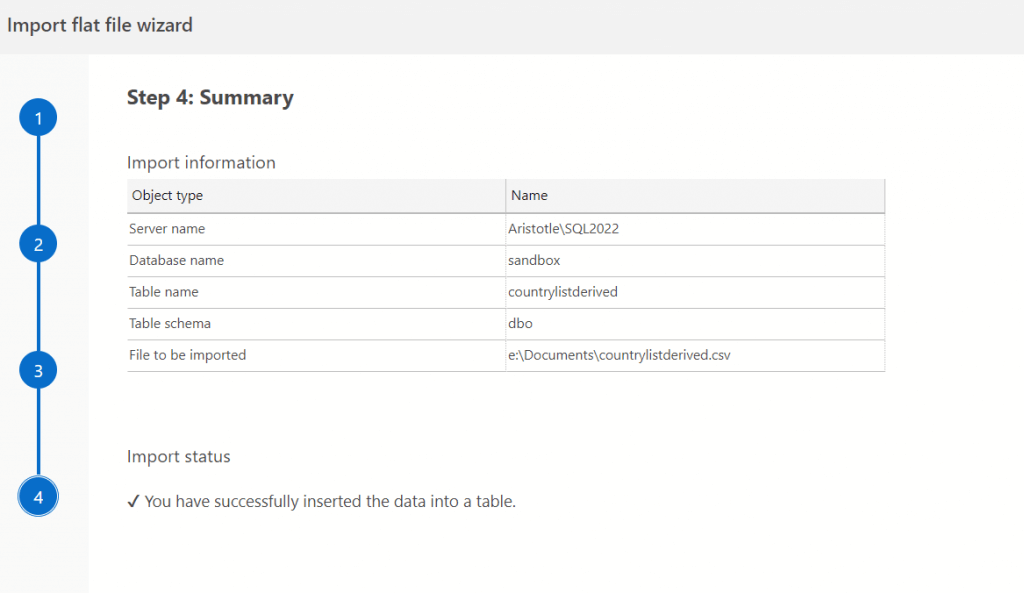Click the sandbox database value
This screenshot has width=1024, height=593.
(534, 260)
